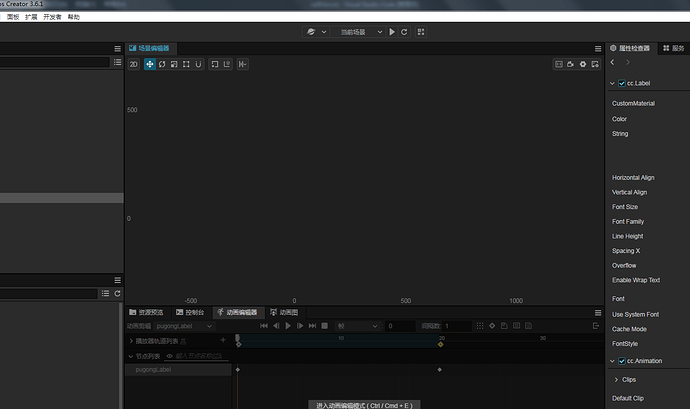Viewport: 690px width, 409px height.
Task: Step to previous animation frame
Action: tap(276, 326)
